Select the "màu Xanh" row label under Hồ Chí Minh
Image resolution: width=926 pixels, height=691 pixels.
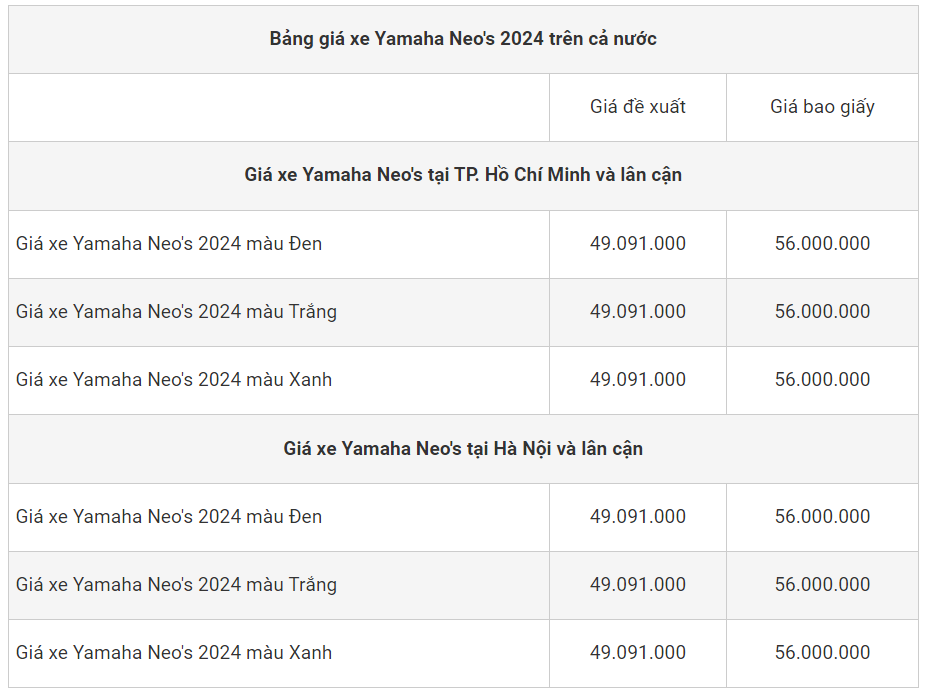click(174, 380)
